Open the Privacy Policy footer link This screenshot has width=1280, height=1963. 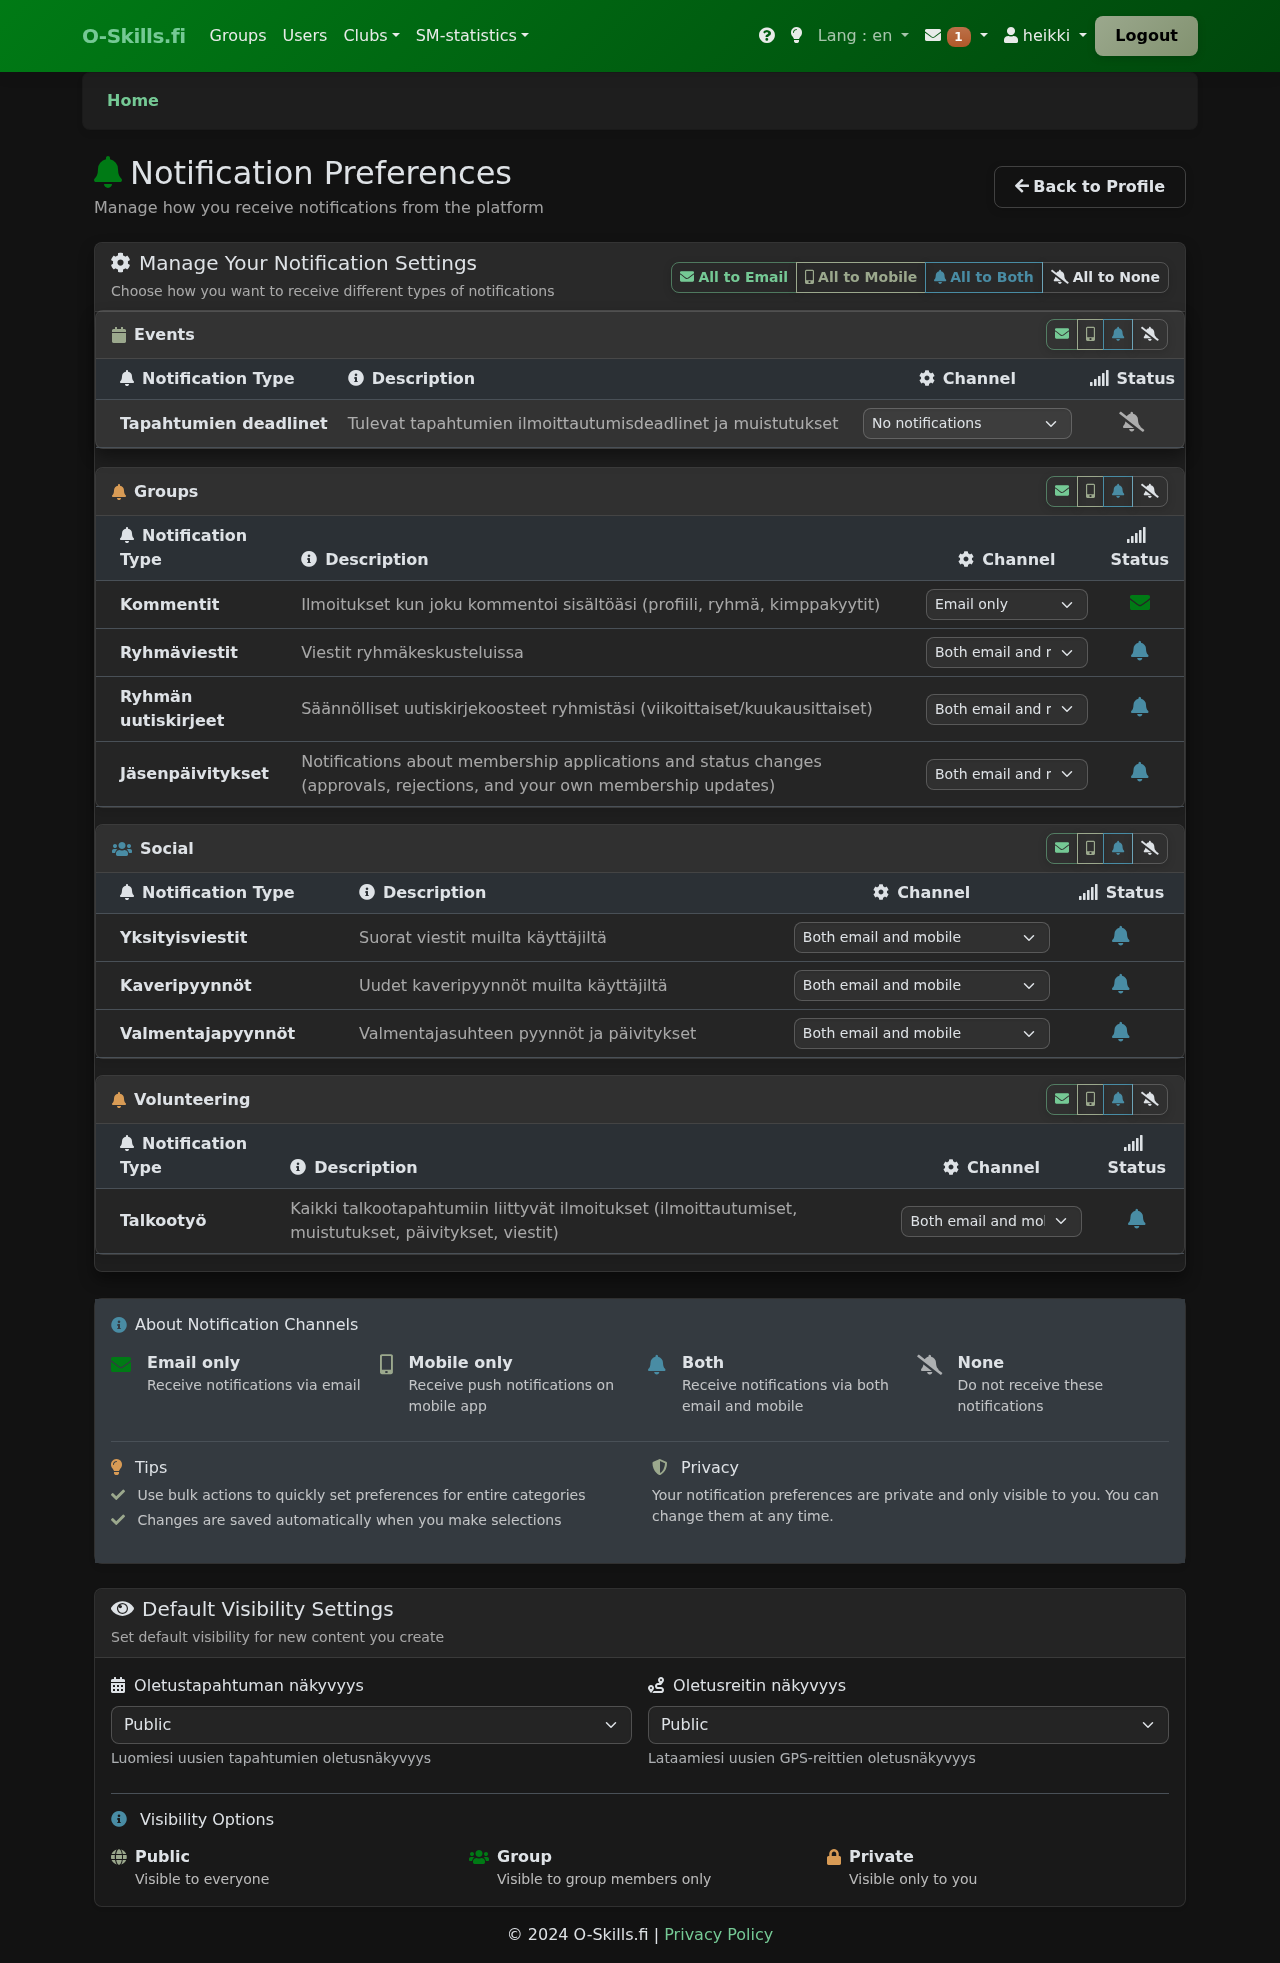(718, 1934)
